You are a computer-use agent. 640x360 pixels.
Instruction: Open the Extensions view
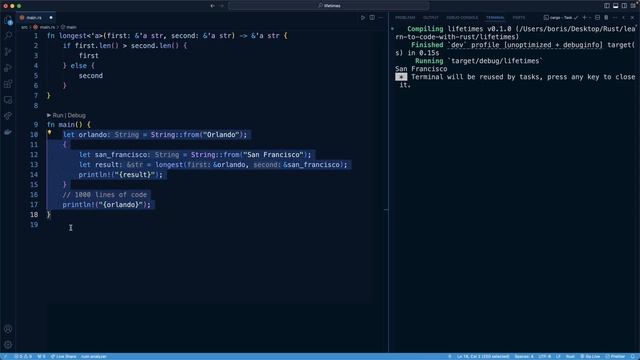[x=8, y=84]
